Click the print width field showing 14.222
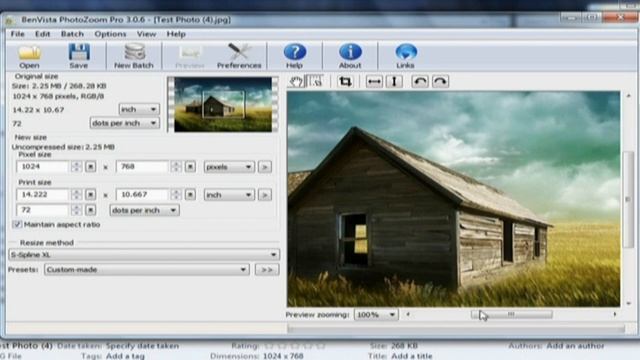This screenshot has width=640, height=360. click(42, 195)
